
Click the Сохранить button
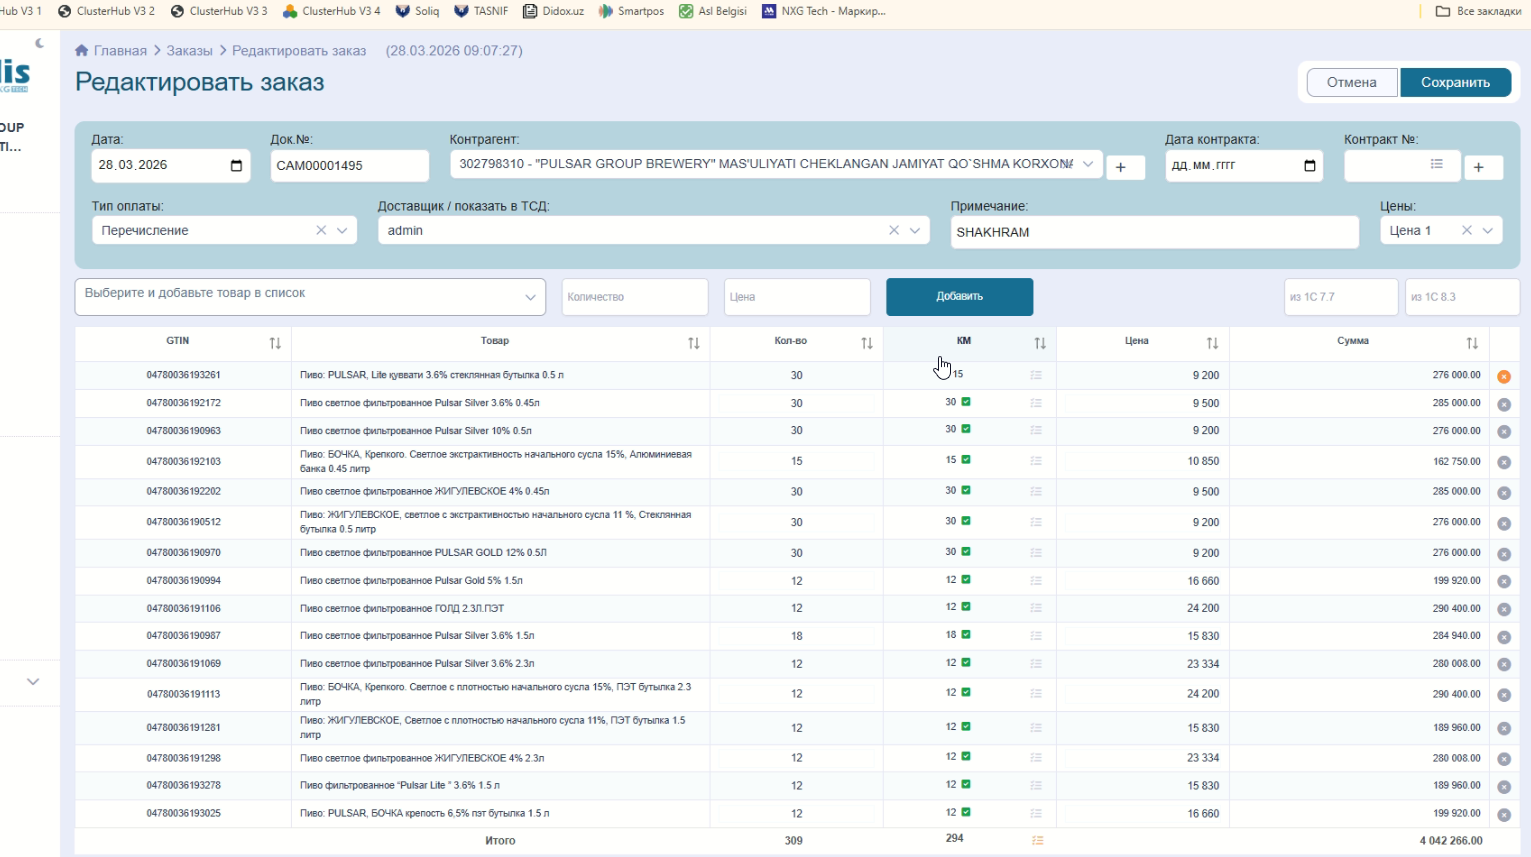pos(1454,82)
